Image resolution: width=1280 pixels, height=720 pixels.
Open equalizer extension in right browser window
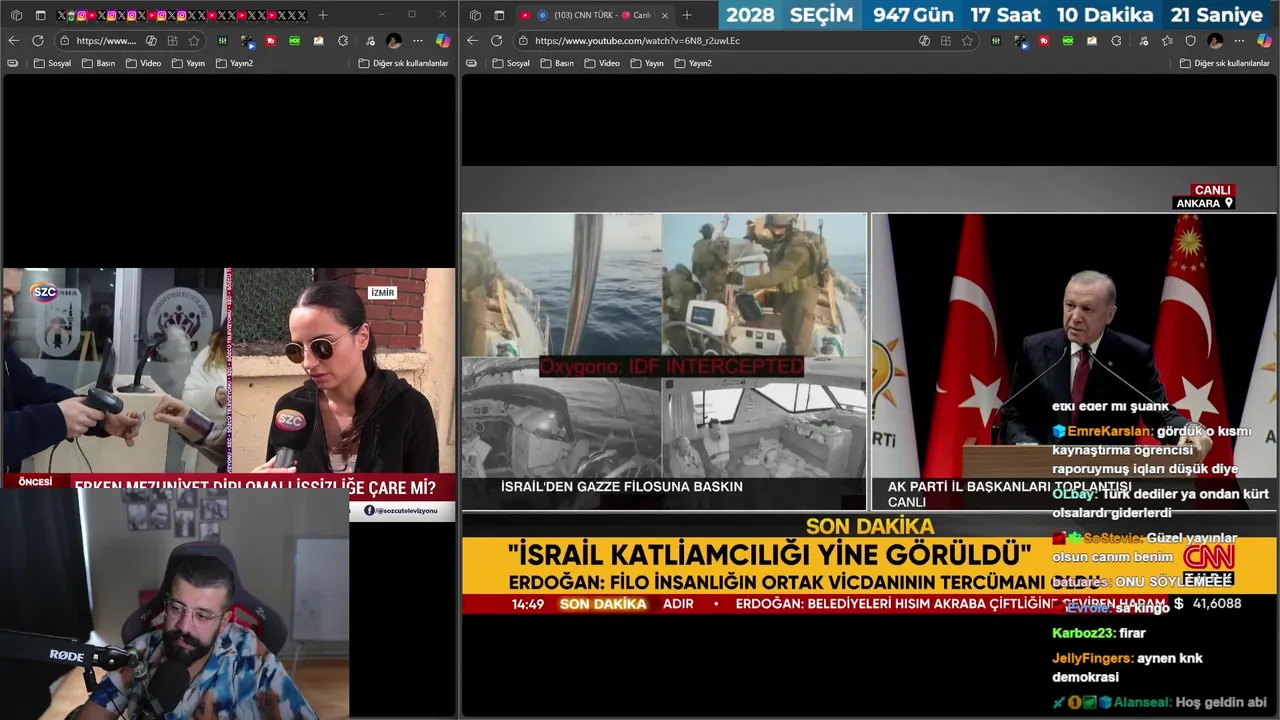[x=995, y=41]
